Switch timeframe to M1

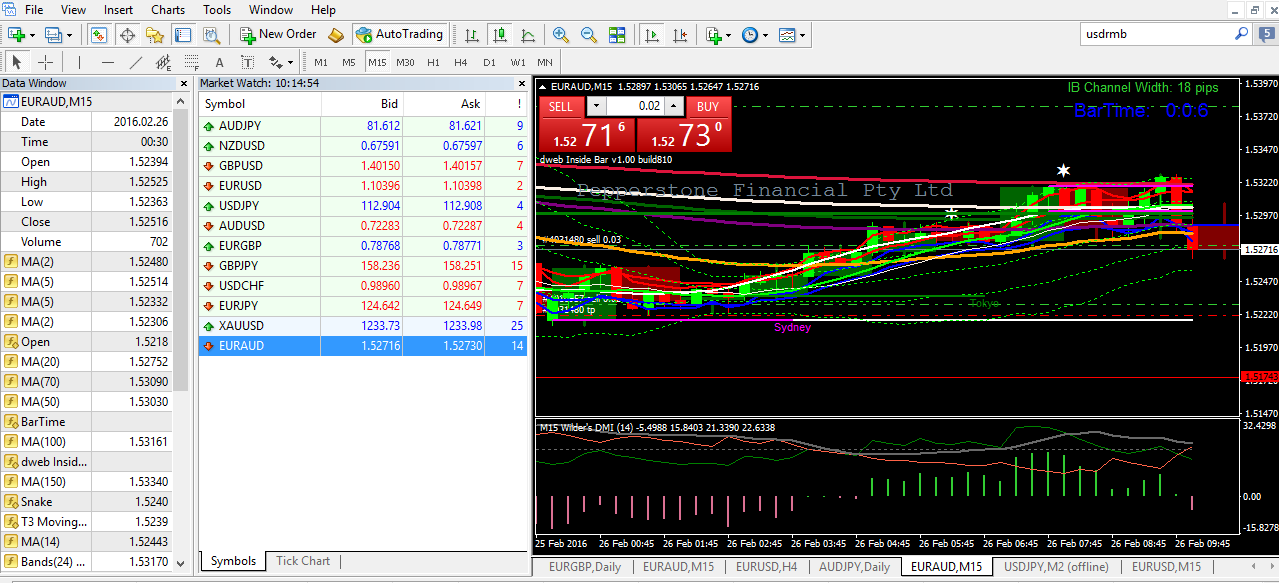click(x=321, y=62)
